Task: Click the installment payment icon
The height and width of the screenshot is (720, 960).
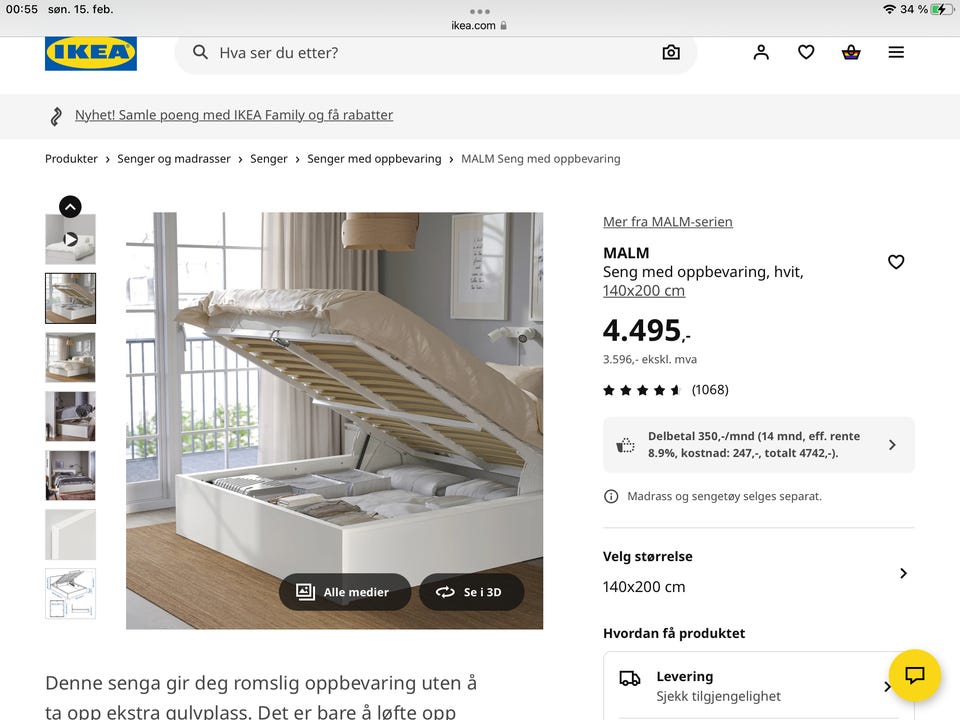Action: point(625,445)
